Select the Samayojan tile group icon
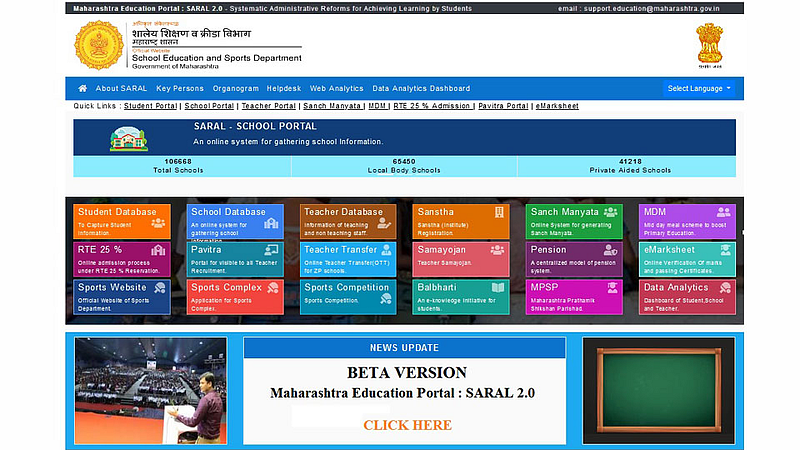 (497, 249)
